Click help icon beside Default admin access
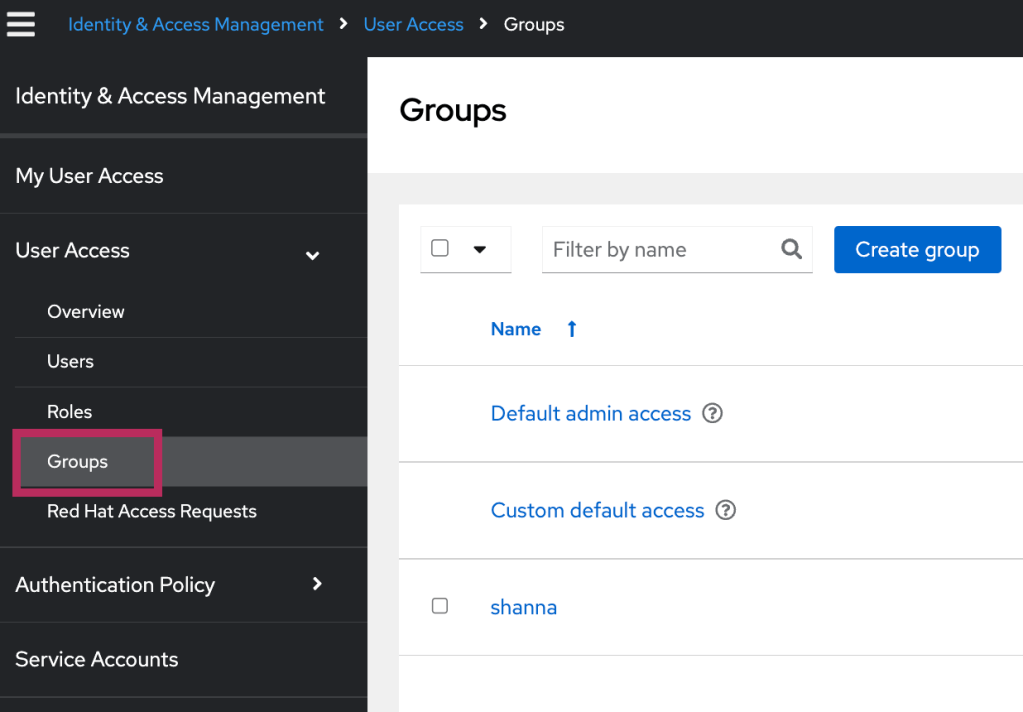Image resolution: width=1023 pixels, height=712 pixels. click(x=712, y=413)
